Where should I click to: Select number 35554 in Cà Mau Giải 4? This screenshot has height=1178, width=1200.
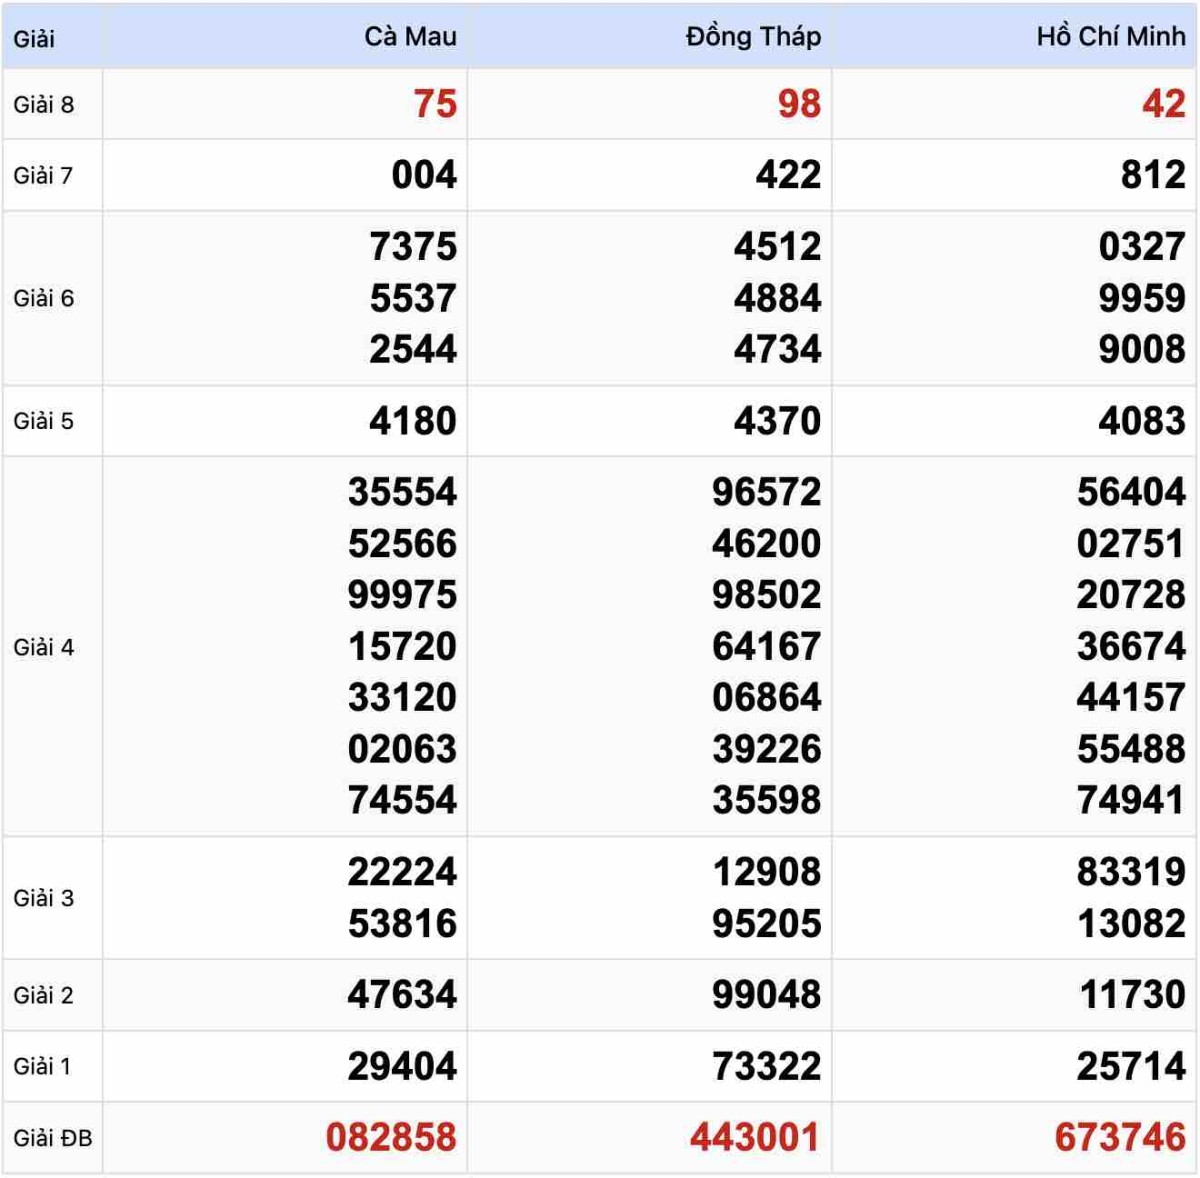point(402,492)
